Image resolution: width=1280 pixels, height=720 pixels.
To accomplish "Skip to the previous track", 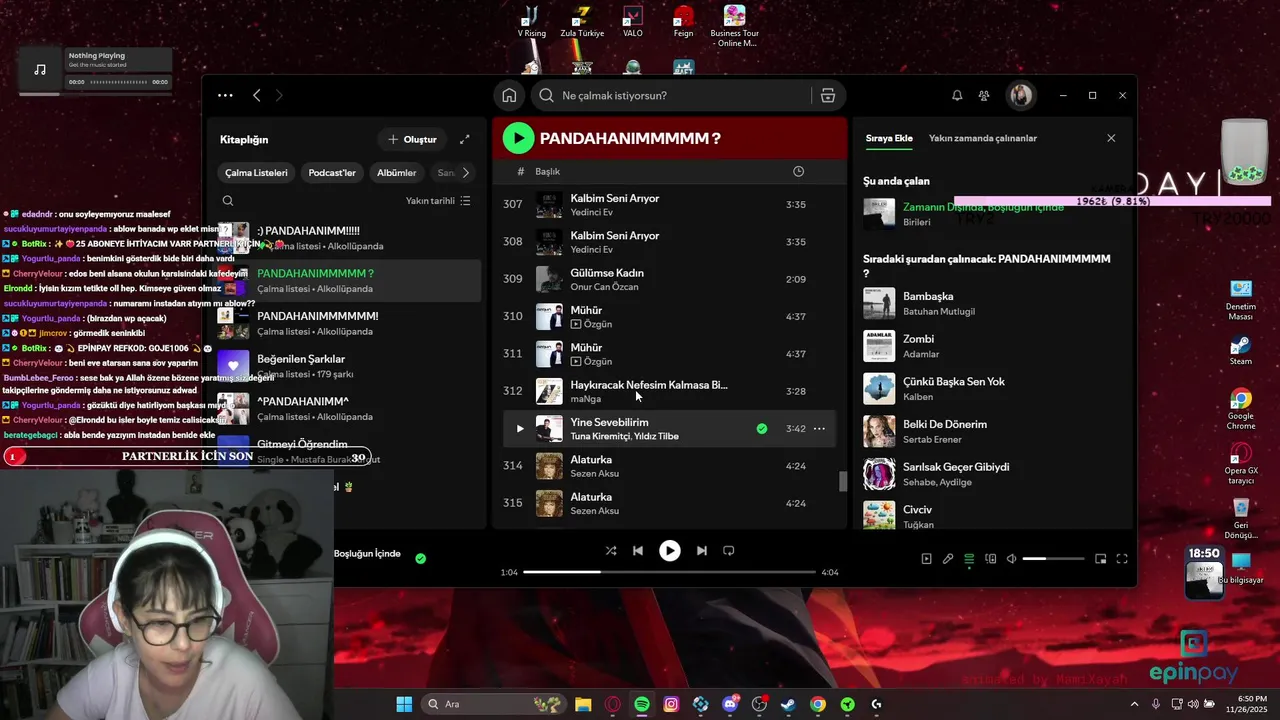I will (x=638, y=551).
